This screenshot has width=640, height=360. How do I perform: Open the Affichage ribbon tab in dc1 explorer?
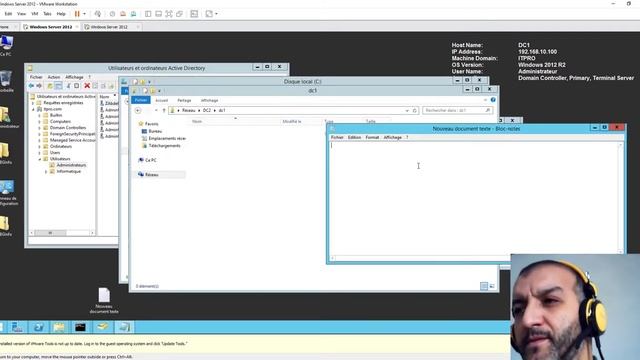(x=209, y=100)
